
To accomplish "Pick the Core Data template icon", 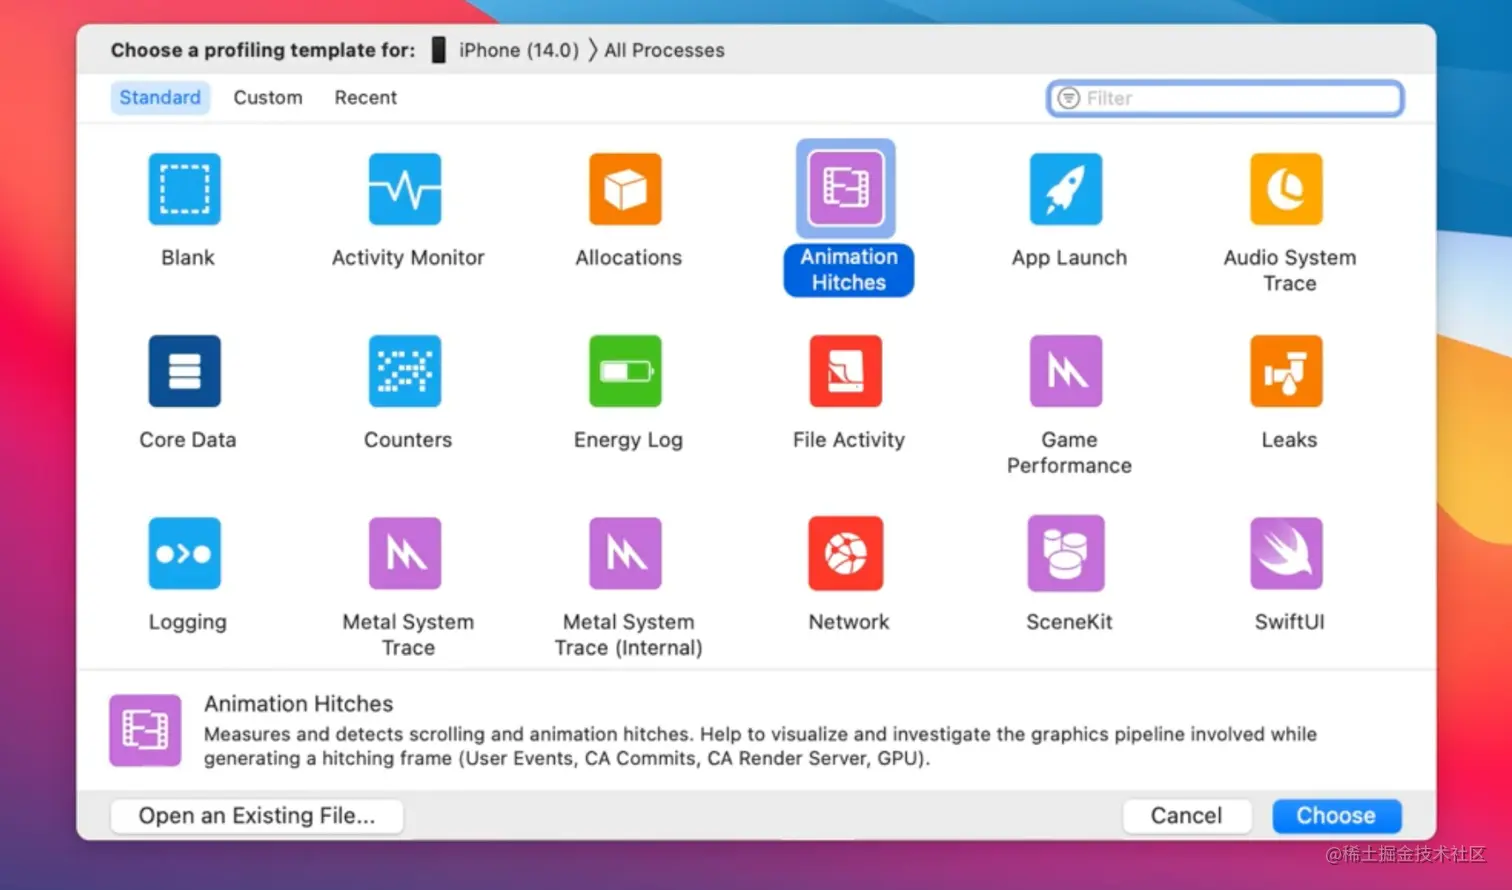I will coord(185,371).
